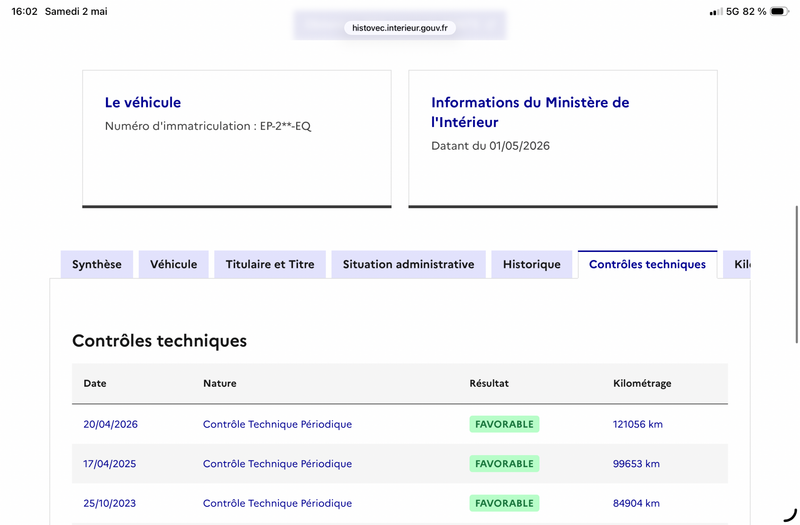
Task: Click FAVORABLE badge for 20/04/2026 inspection
Action: (504, 424)
